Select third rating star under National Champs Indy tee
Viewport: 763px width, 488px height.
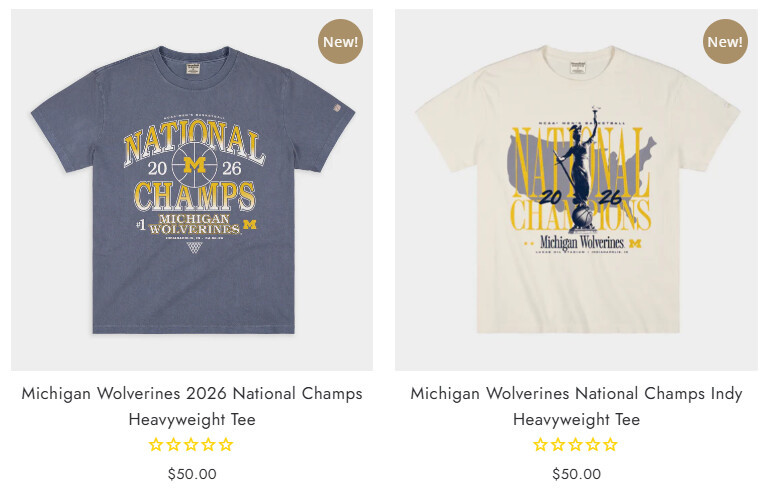click(576, 445)
